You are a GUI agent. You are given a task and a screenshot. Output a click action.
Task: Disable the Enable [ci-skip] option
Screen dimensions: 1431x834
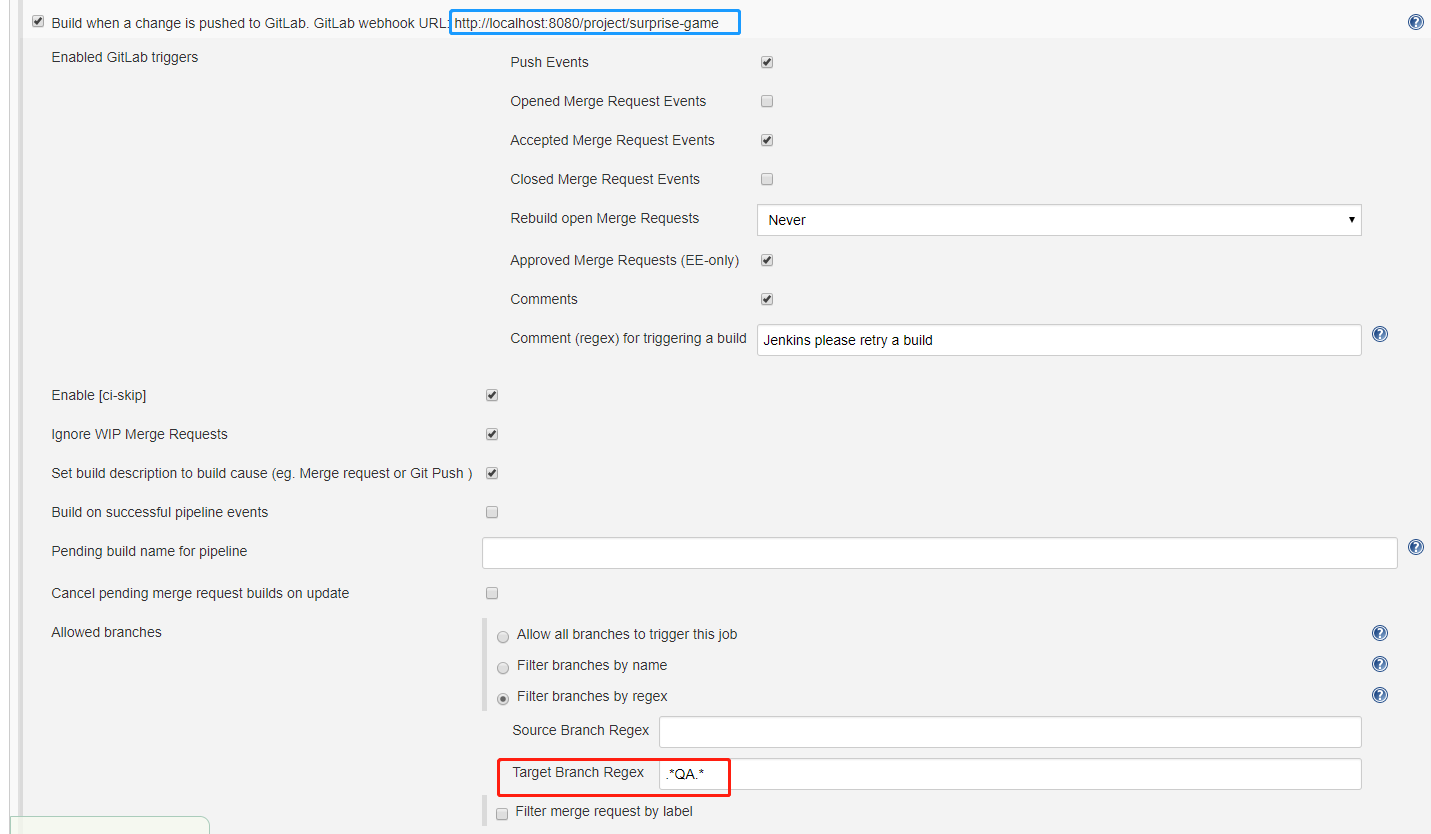tap(492, 395)
